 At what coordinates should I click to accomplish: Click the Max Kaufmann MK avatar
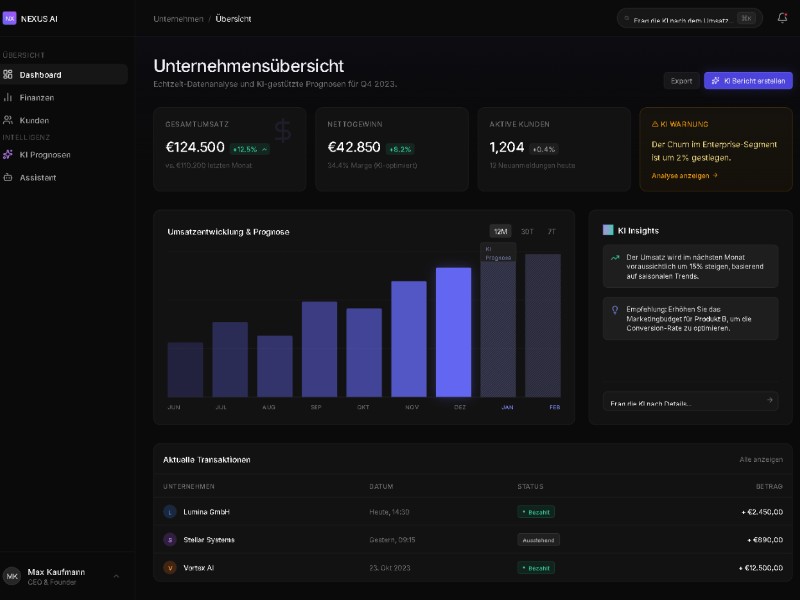coord(12,576)
